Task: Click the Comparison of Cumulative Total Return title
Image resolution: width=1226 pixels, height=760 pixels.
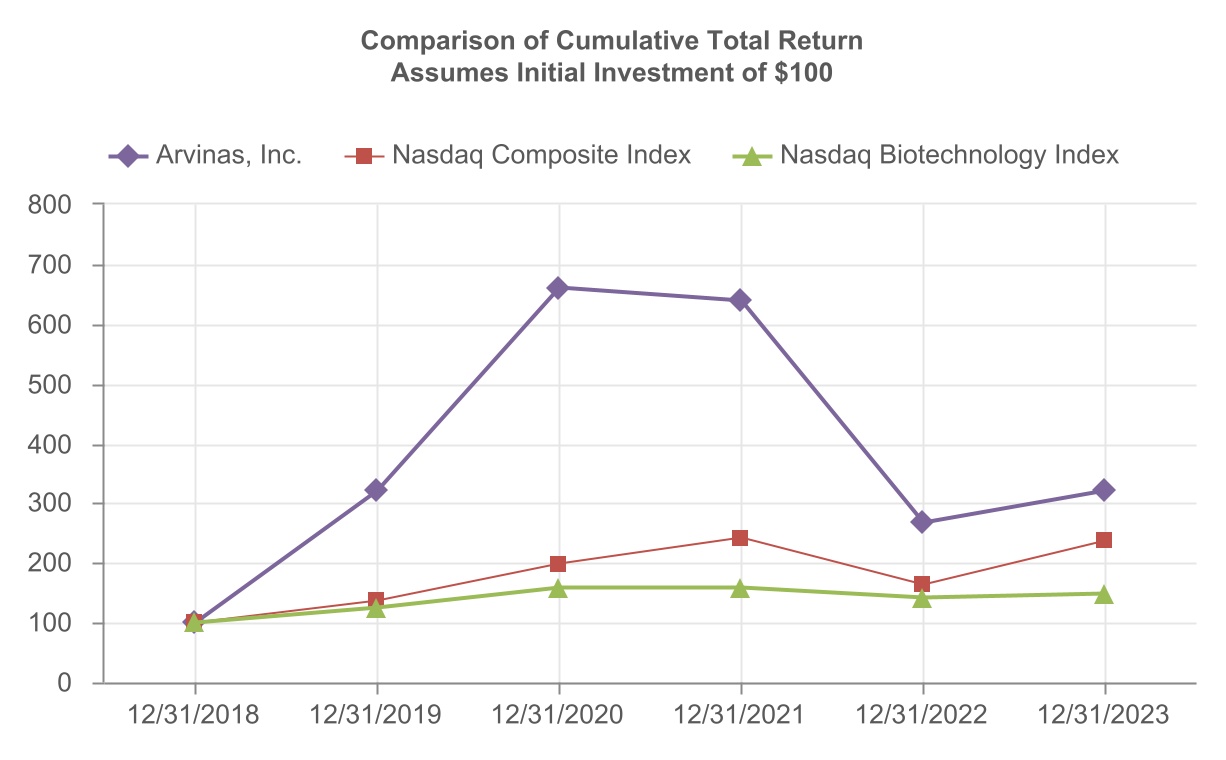Action: 611,41
